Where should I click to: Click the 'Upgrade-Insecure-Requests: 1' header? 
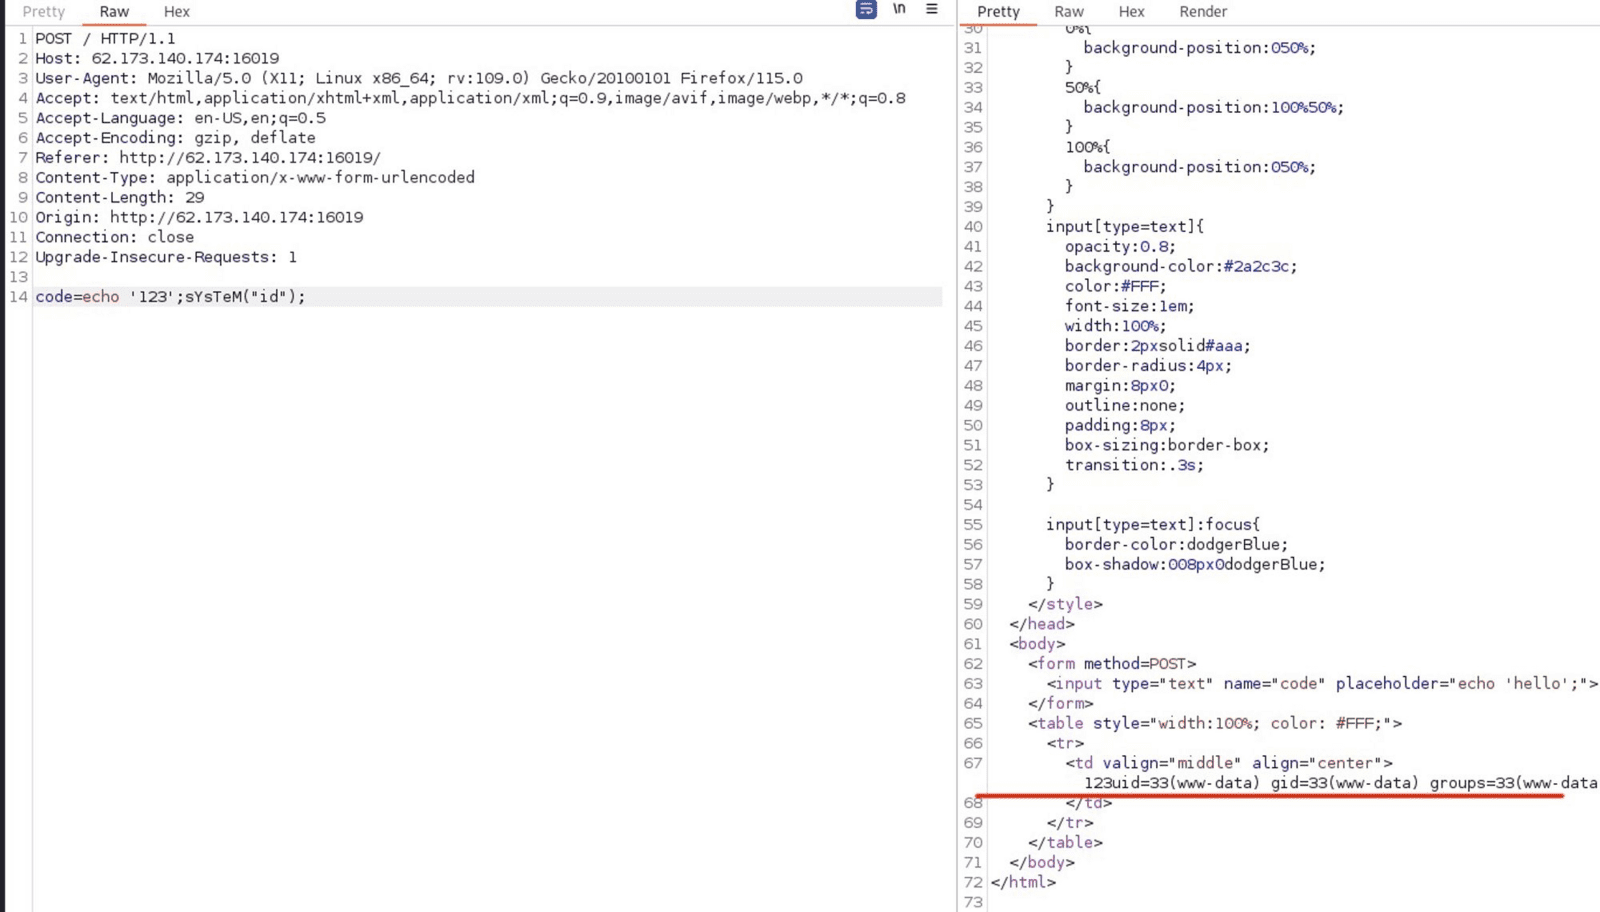(166, 258)
